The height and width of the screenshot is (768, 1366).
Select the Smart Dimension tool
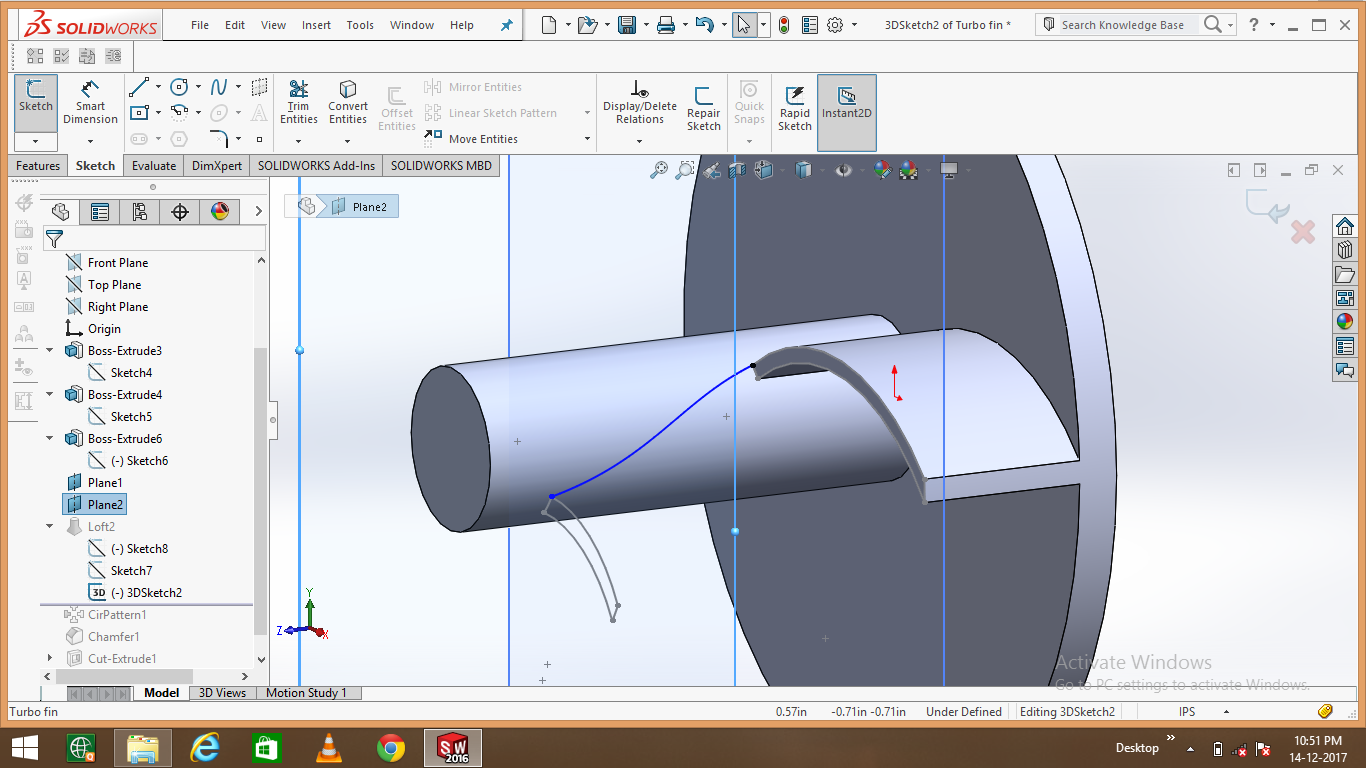(90, 100)
